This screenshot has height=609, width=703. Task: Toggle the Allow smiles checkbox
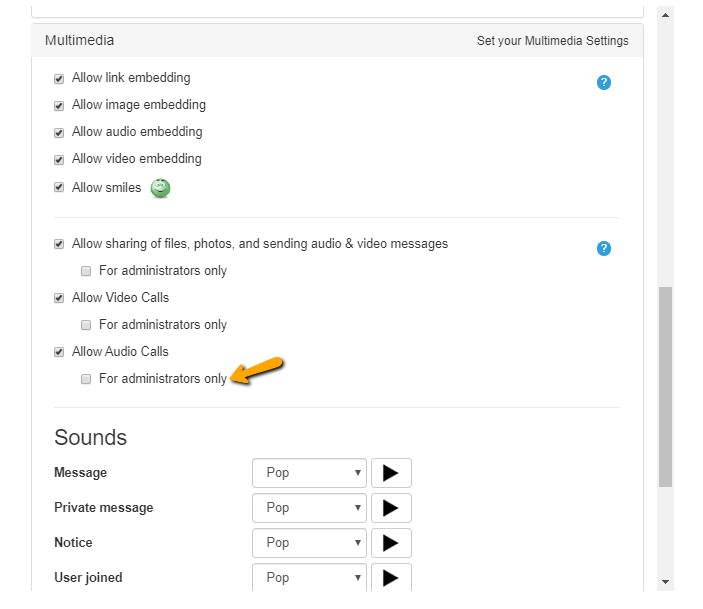coord(59,187)
